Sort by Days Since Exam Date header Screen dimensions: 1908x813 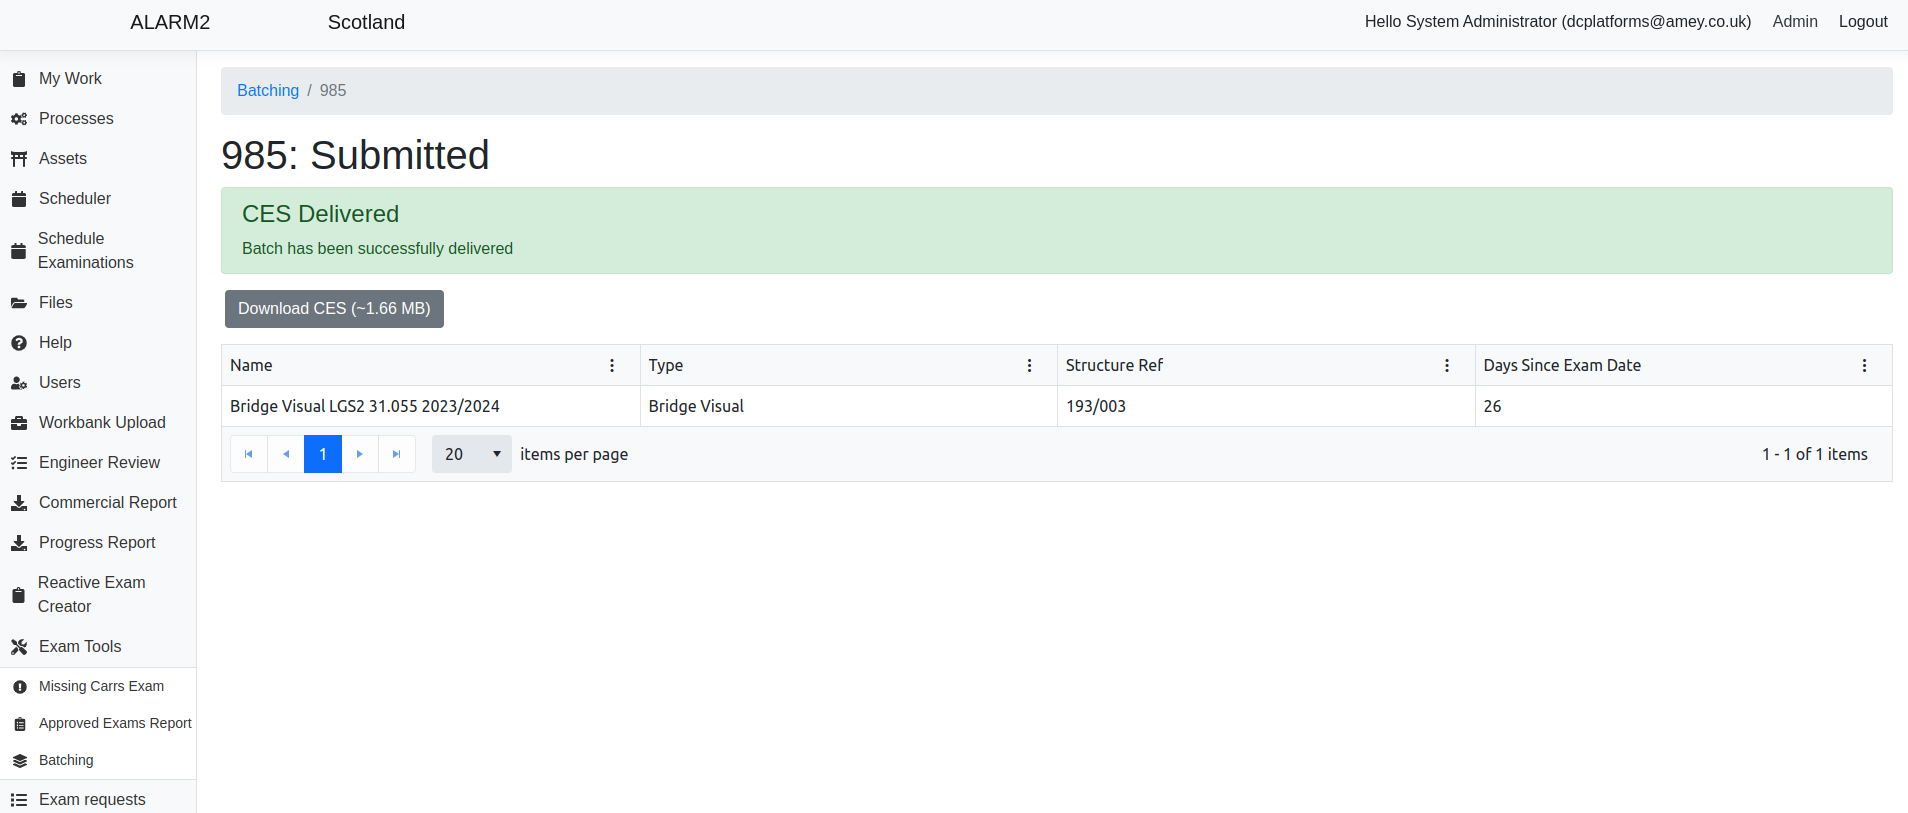pyautogui.click(x=1562, y=365)
